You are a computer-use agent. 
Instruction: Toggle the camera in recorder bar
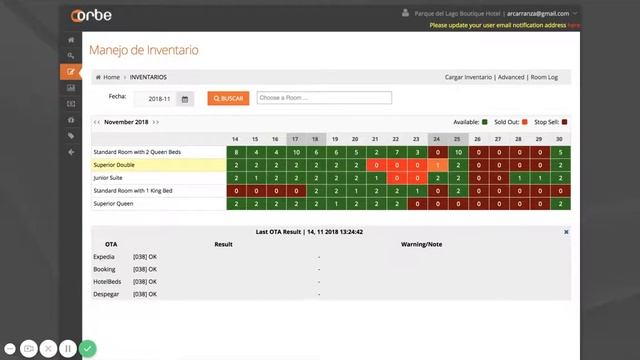click(29, 349)
